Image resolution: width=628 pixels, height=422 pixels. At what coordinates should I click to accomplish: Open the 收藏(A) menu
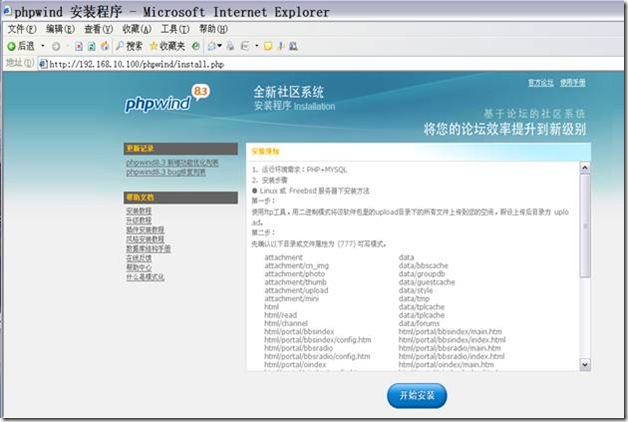coord(137,29)
